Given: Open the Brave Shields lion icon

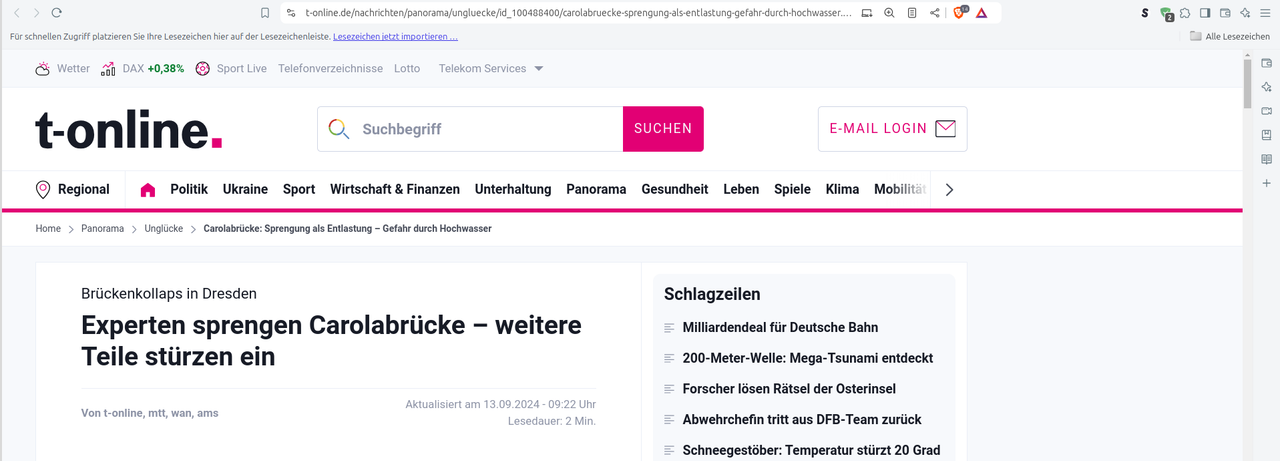Looking at the screenshot, I should [x=960, y=13].
